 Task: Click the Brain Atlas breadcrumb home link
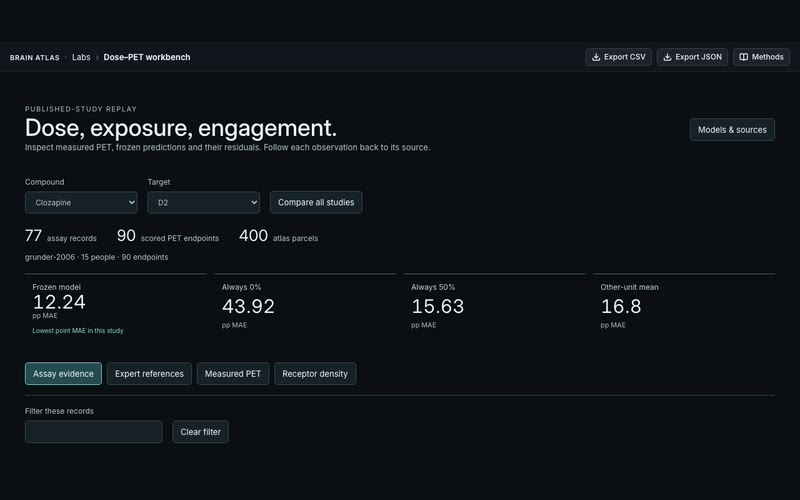35,58
